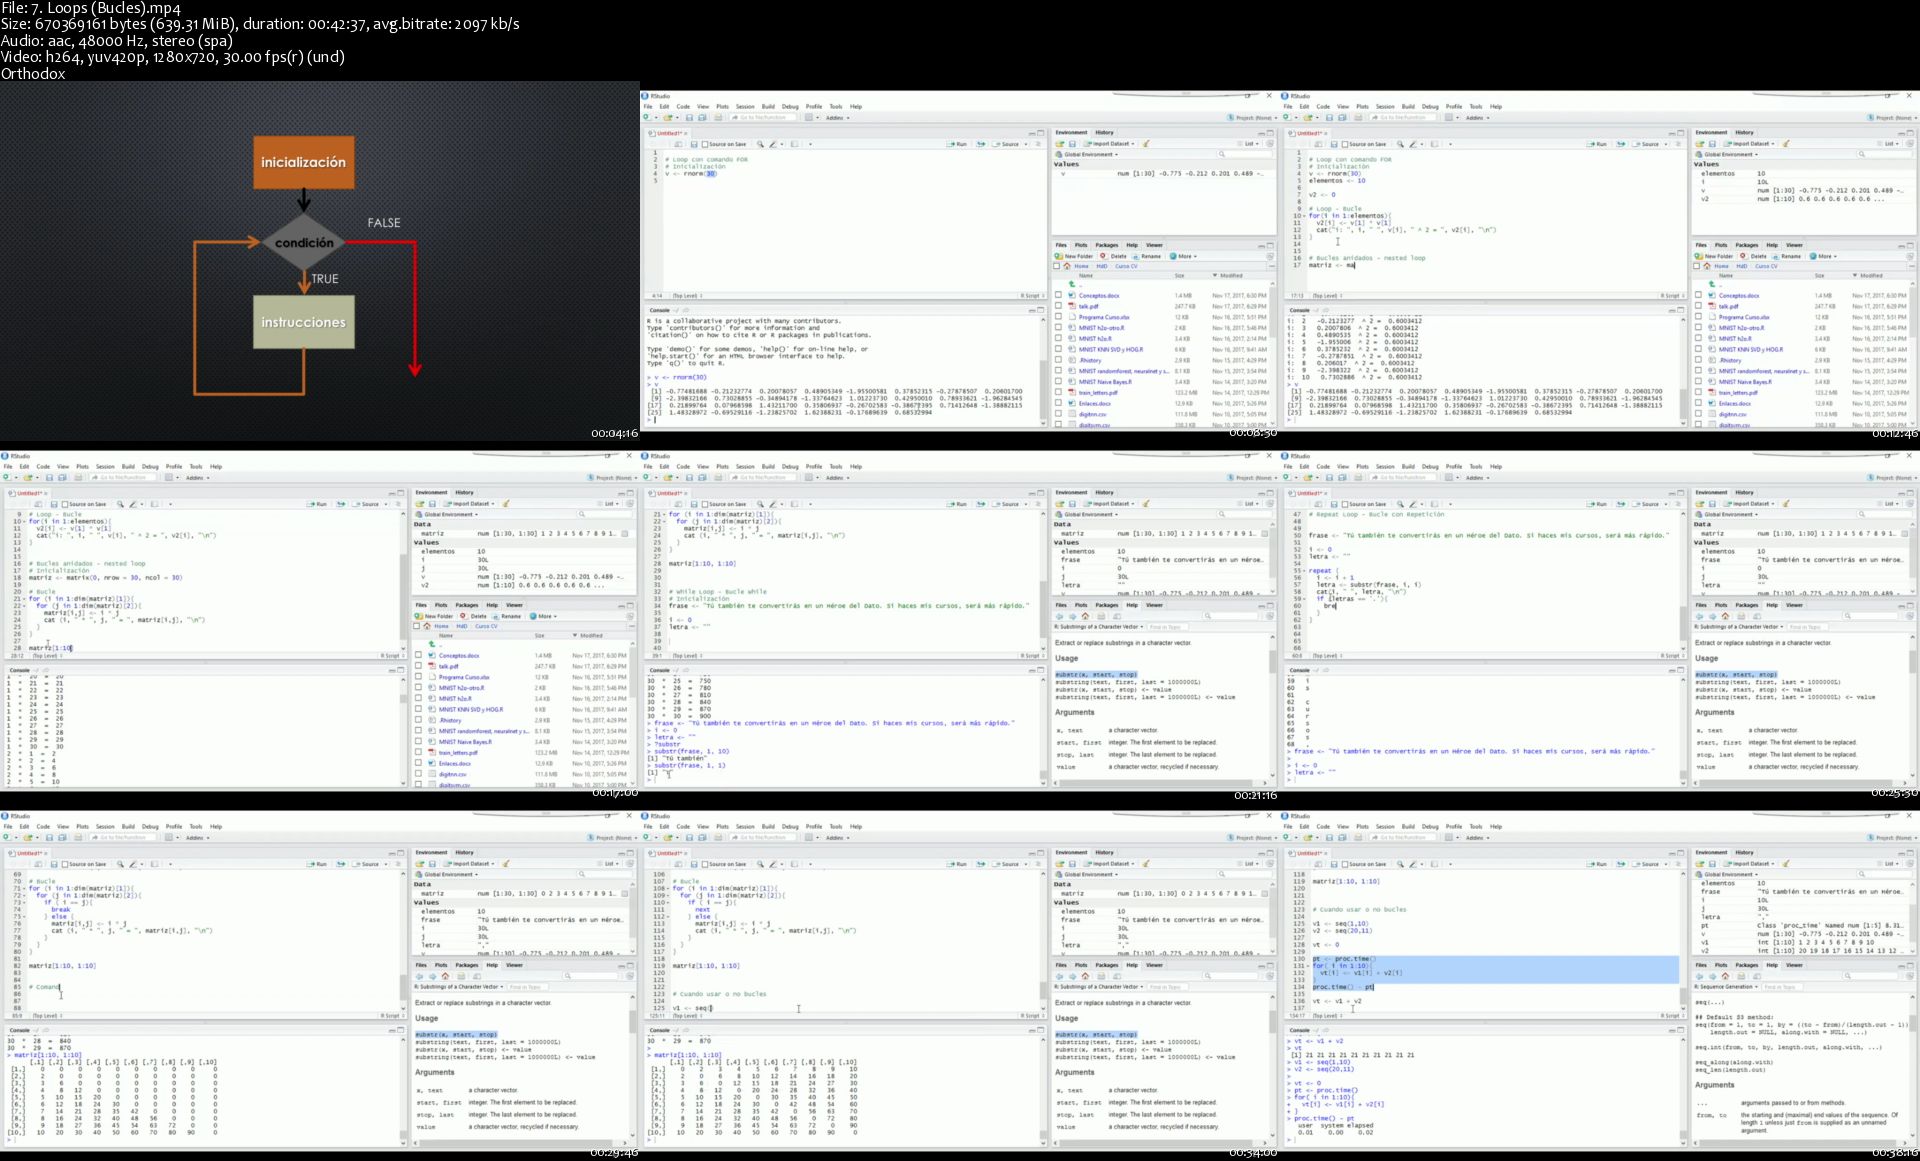Toggle Source on Save checkbox in 00:08:30 frame

[x=705, y=144]
